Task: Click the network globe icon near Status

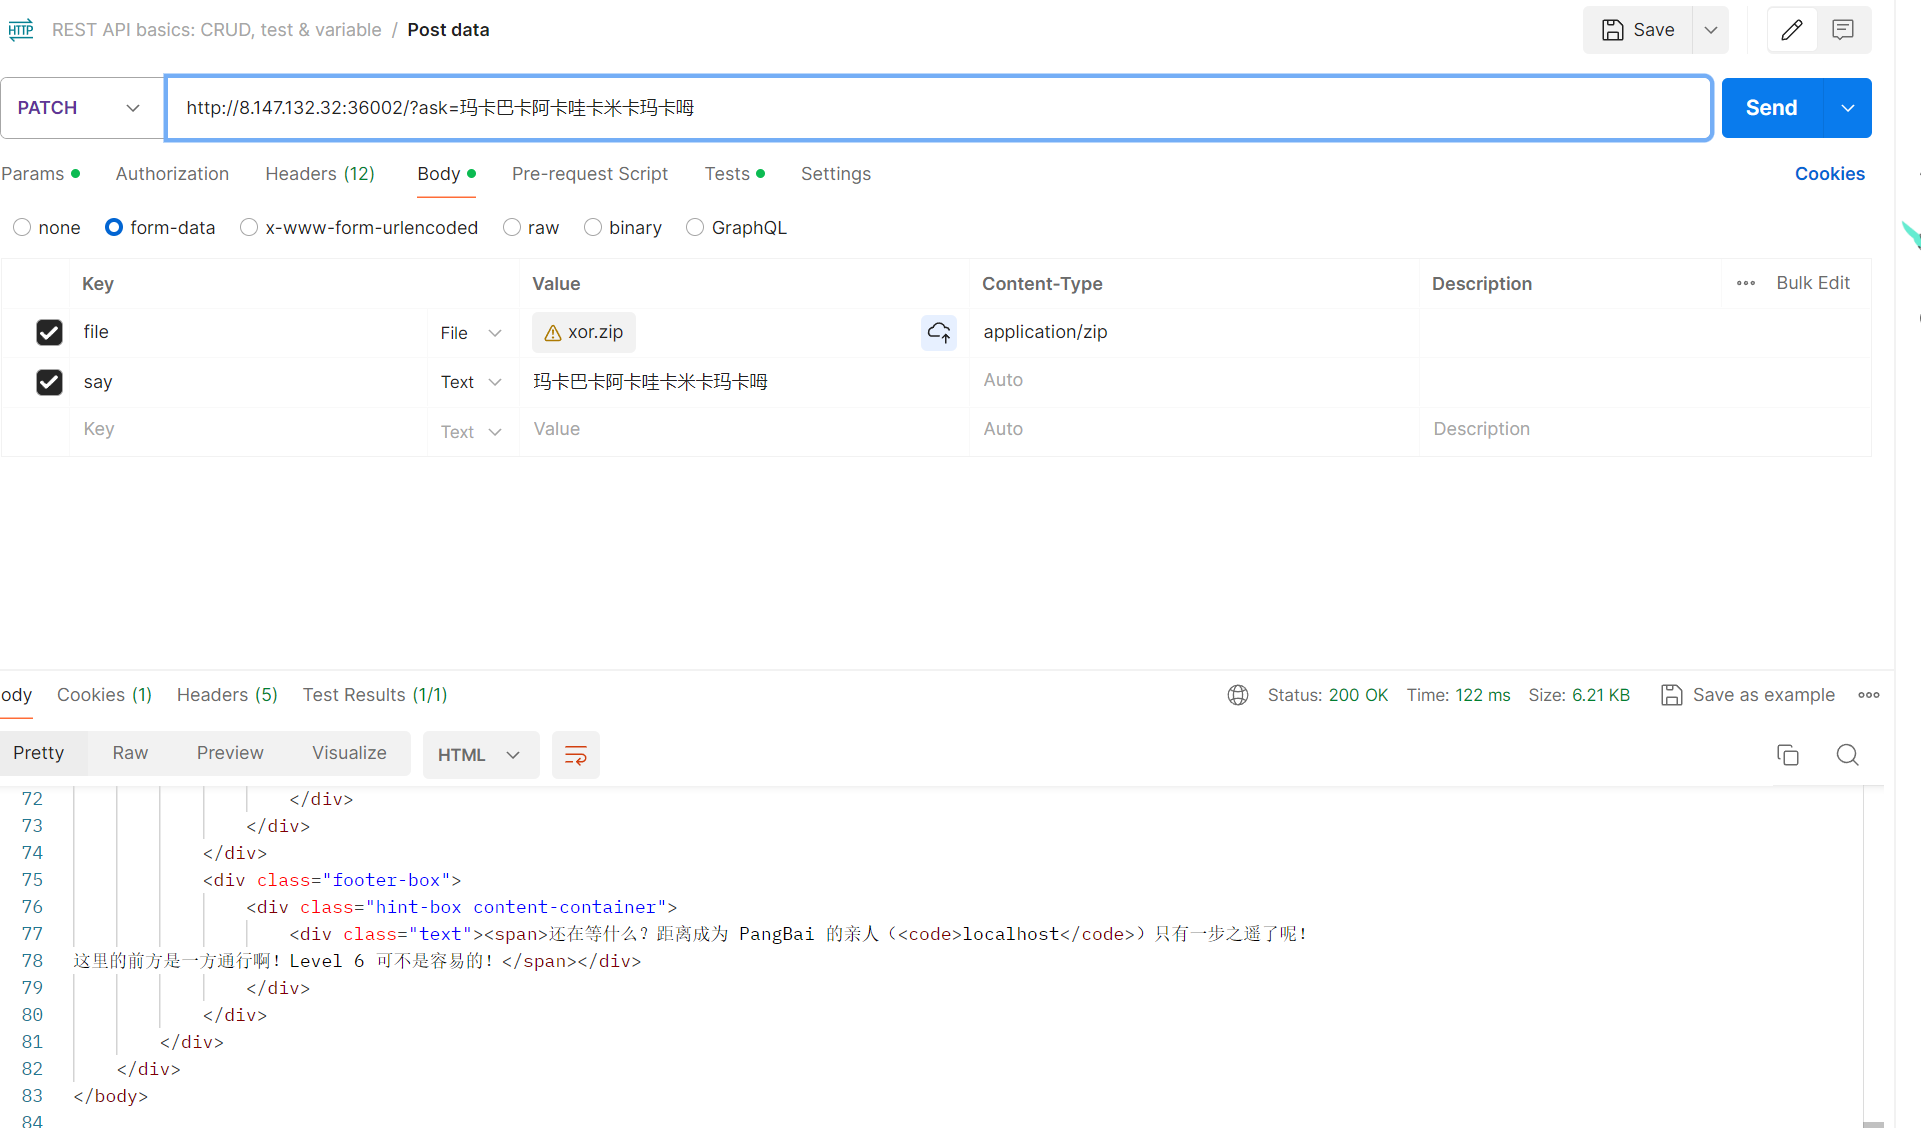Action: pos(1238,695)
